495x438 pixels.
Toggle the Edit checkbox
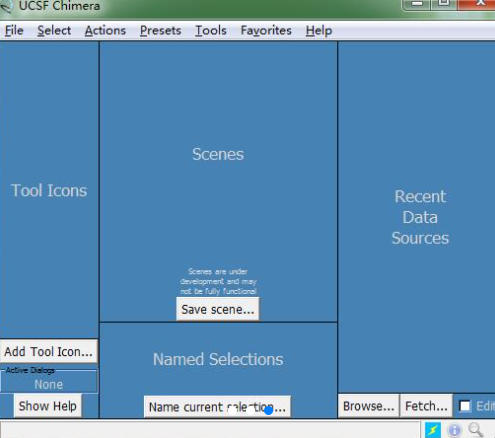[x=465, y=406]
